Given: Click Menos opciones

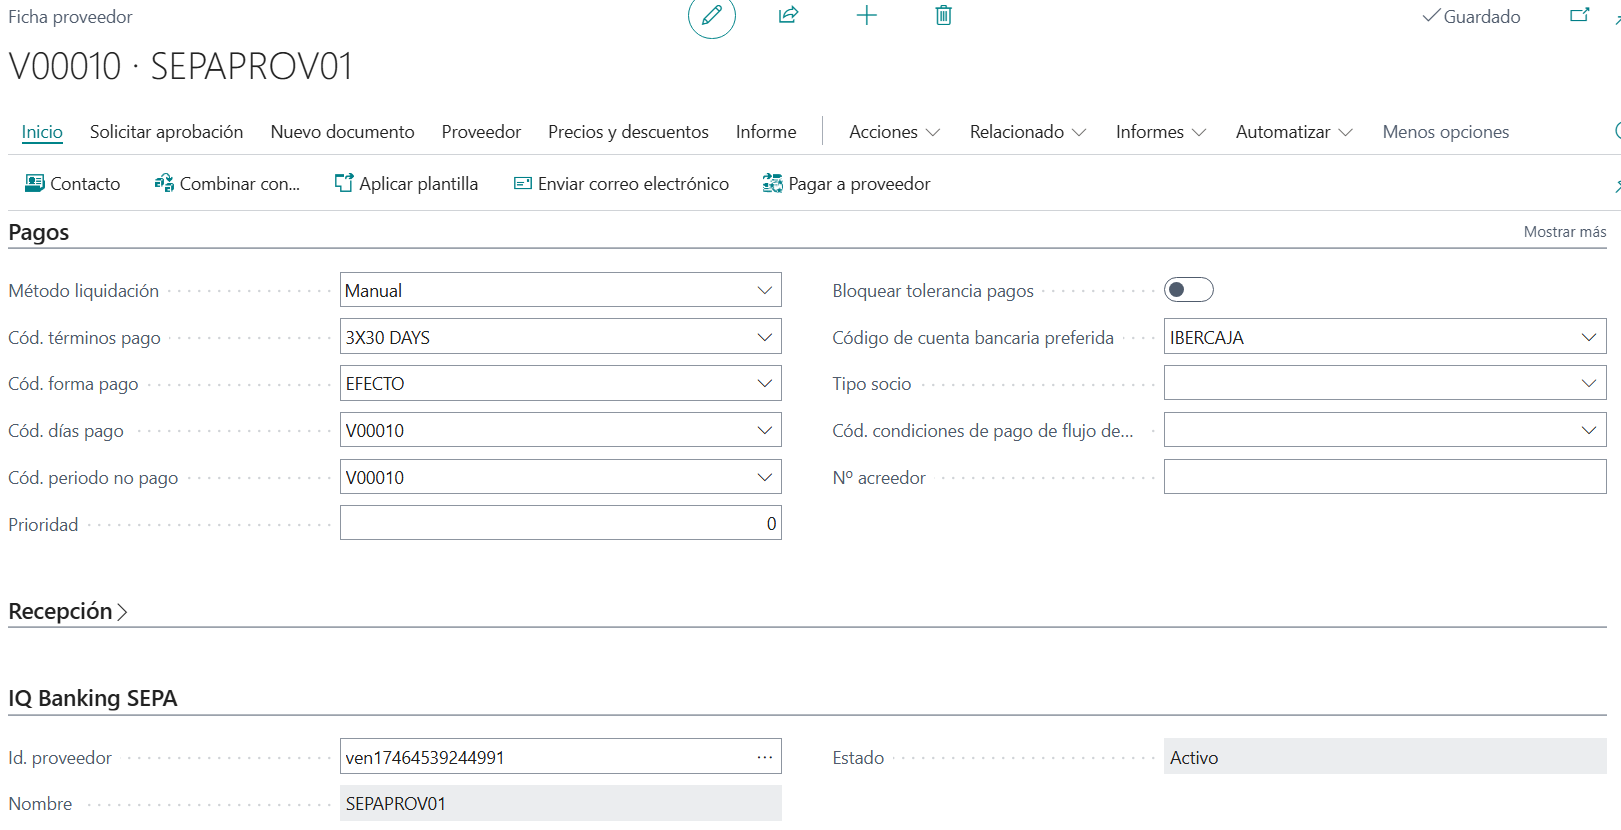Looking at the screenshot, I should click(1445, 132).
